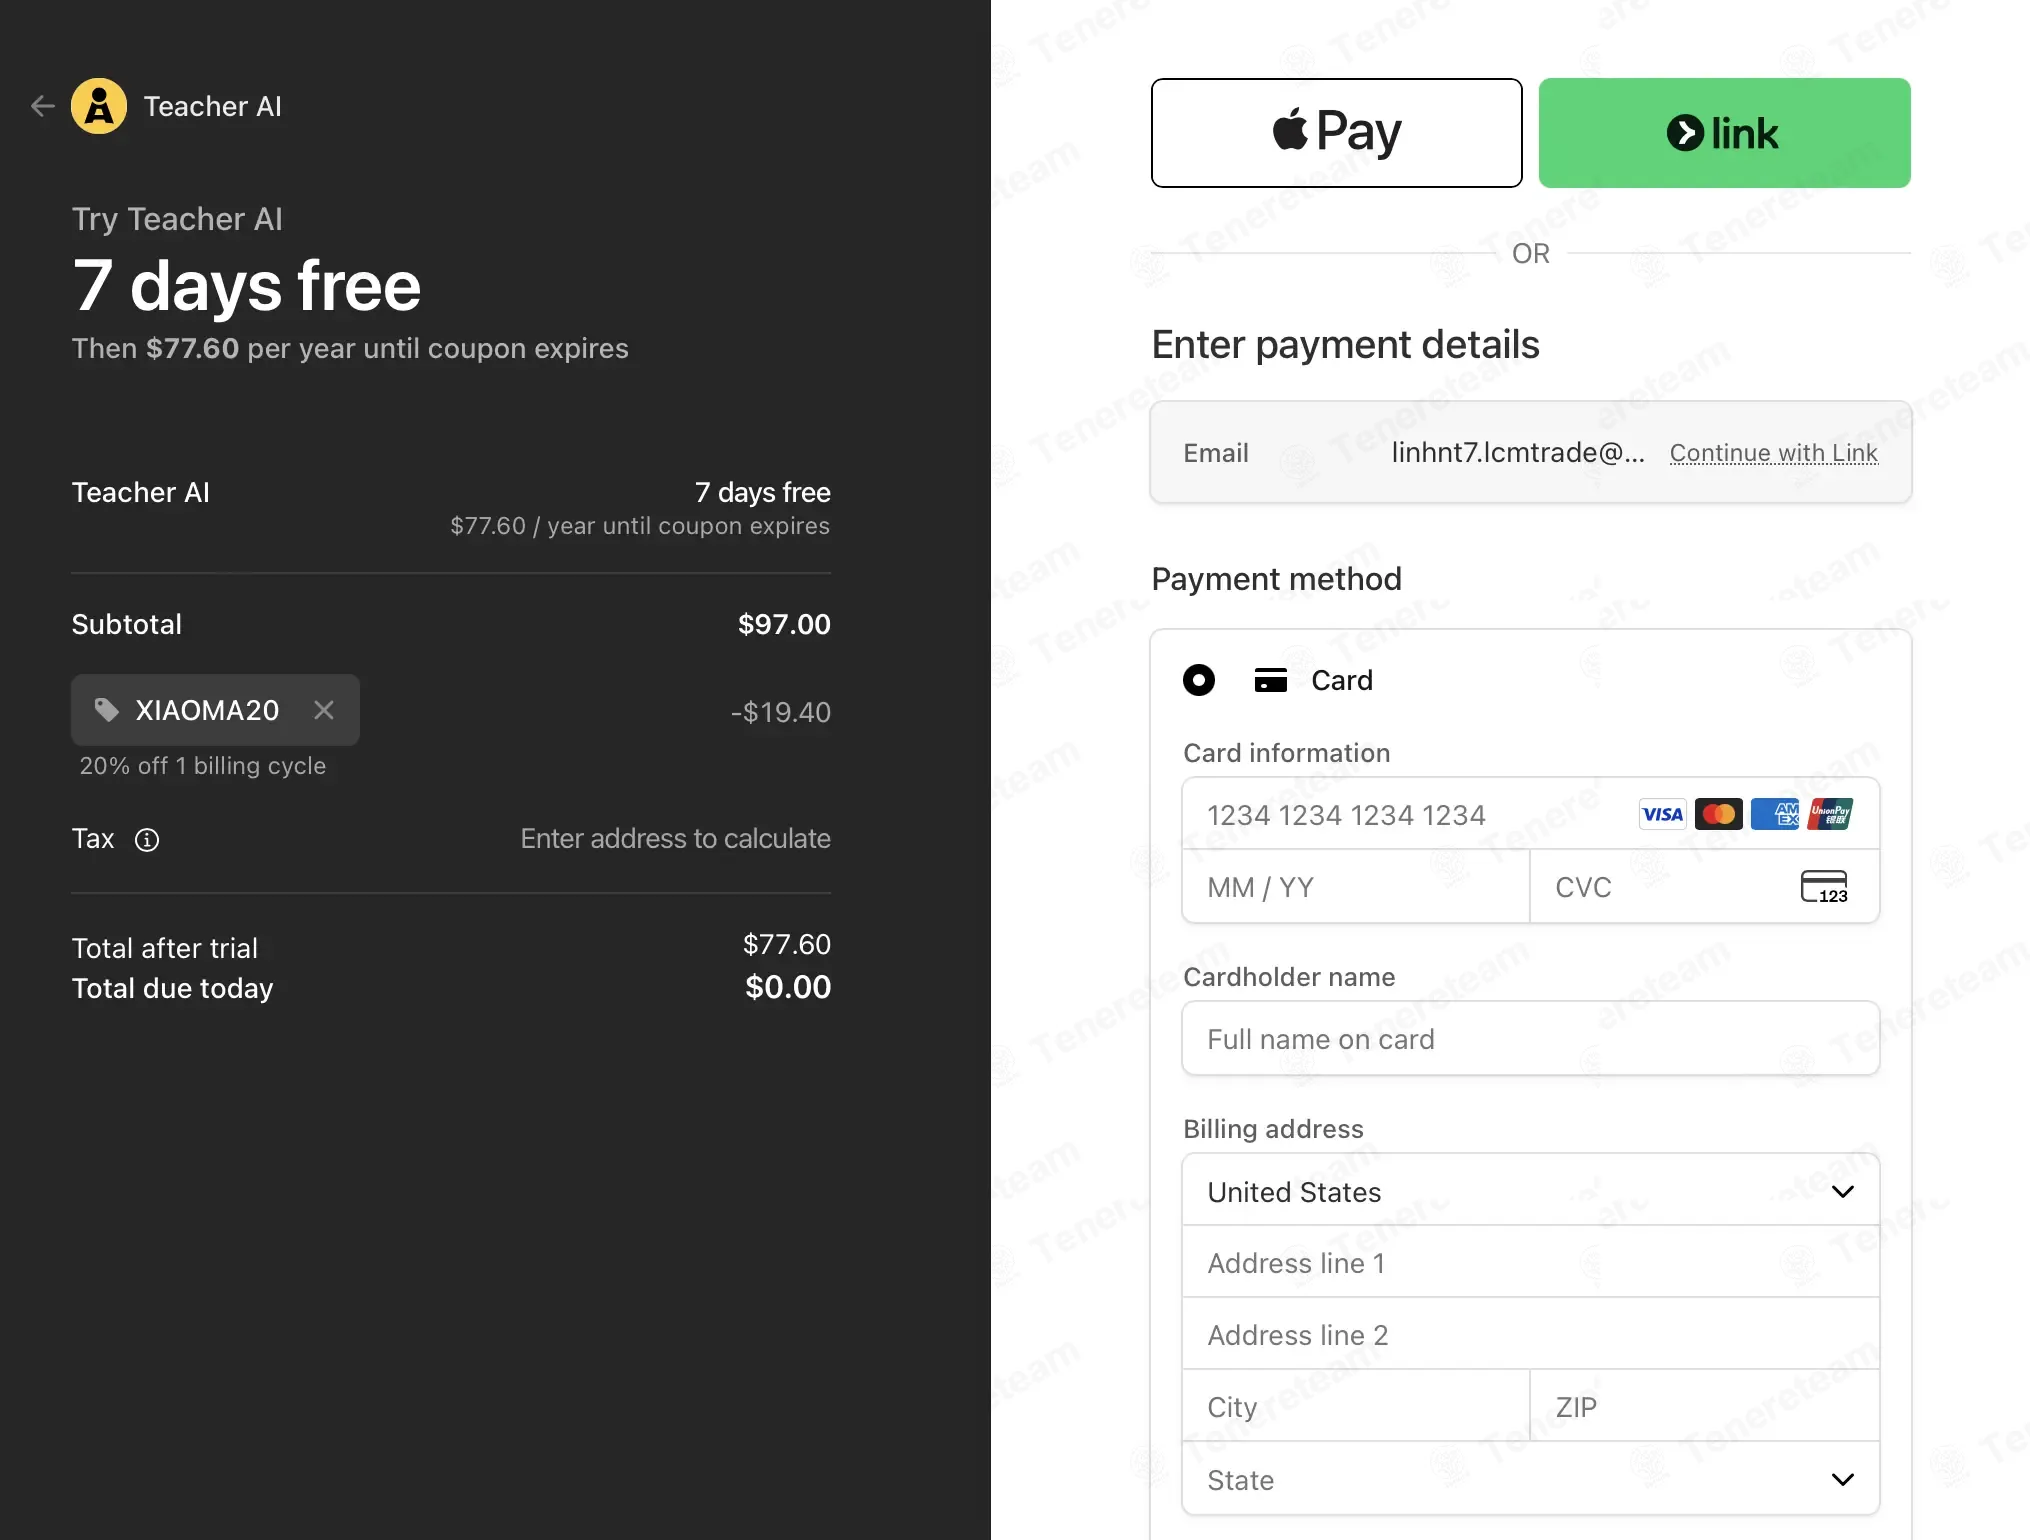2030x1540 pixels.
Task: Click the coupon tag icon
Action: (x=107, y=710)
